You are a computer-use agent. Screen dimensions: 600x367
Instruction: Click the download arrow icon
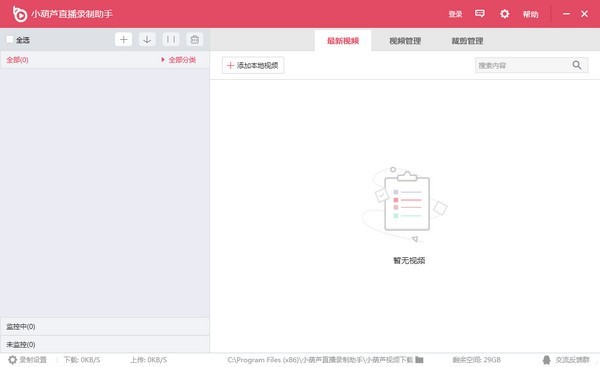click(147, 39)
